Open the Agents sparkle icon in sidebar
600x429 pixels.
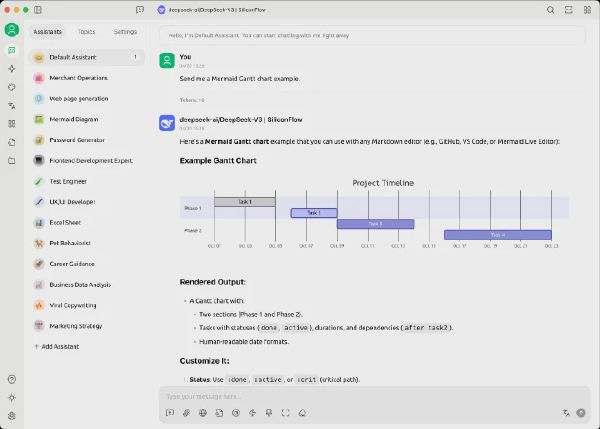(x=12, y=69)
